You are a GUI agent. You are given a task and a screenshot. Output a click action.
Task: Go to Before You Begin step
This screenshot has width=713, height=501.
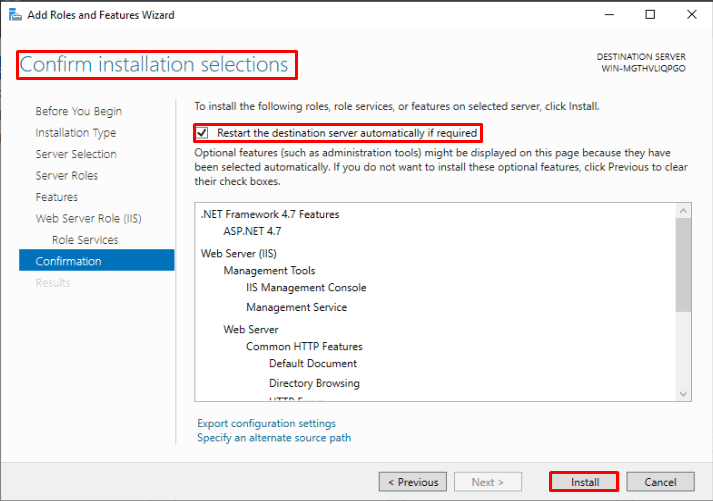(78, 111)
